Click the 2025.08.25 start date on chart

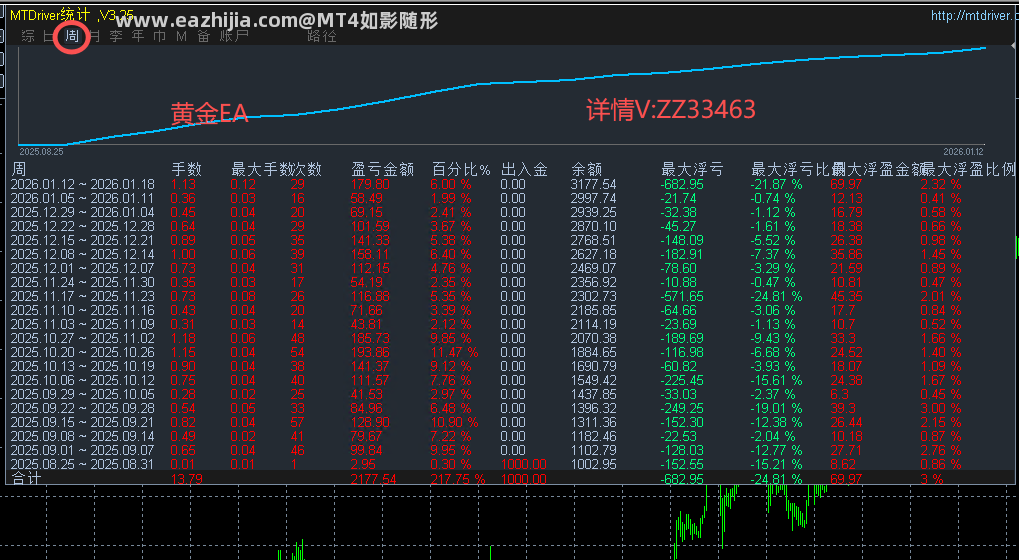point(41,151)
